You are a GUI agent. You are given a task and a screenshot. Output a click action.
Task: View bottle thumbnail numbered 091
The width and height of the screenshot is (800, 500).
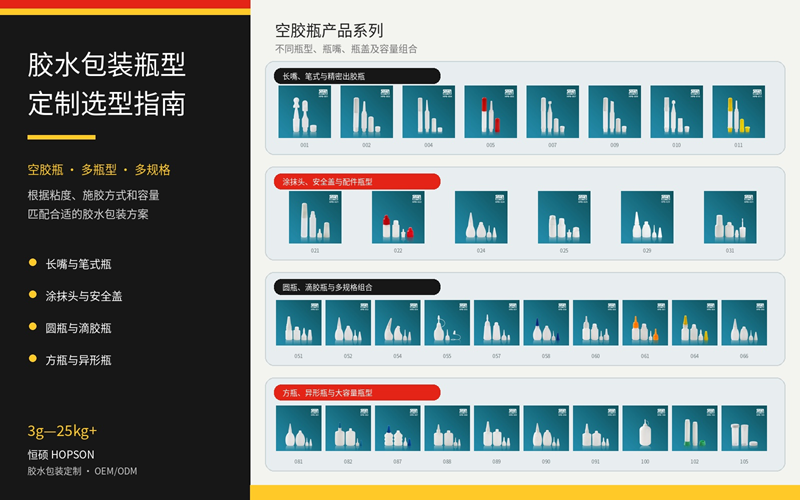tap(595, 429)
